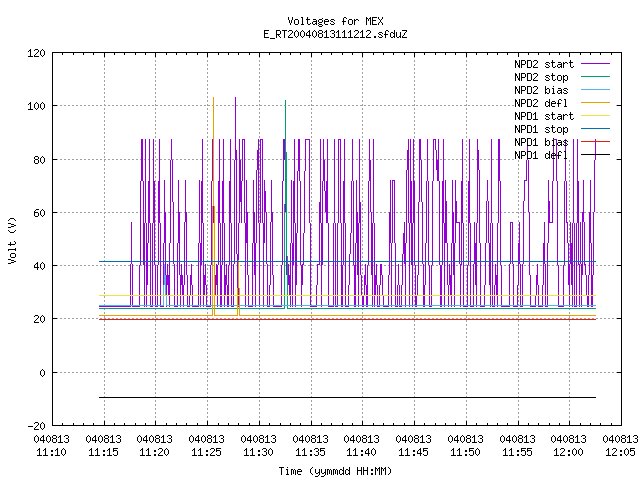Click the y-axis tick label 100

pos(36,106)
